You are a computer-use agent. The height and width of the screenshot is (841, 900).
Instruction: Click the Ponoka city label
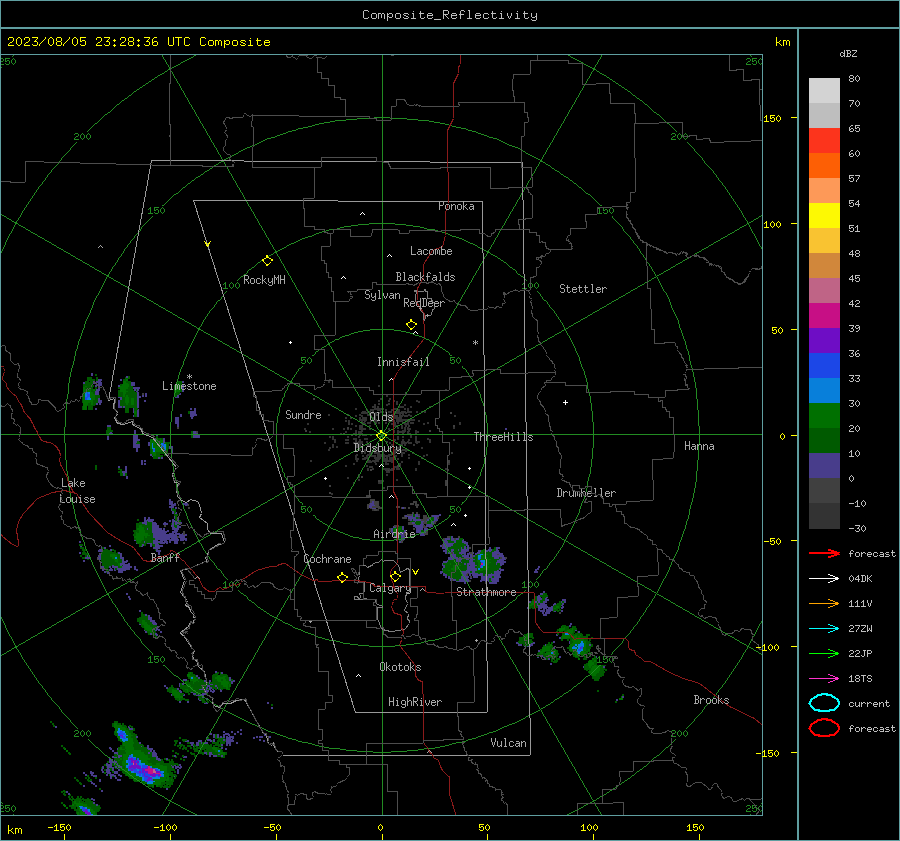(456, 206)
